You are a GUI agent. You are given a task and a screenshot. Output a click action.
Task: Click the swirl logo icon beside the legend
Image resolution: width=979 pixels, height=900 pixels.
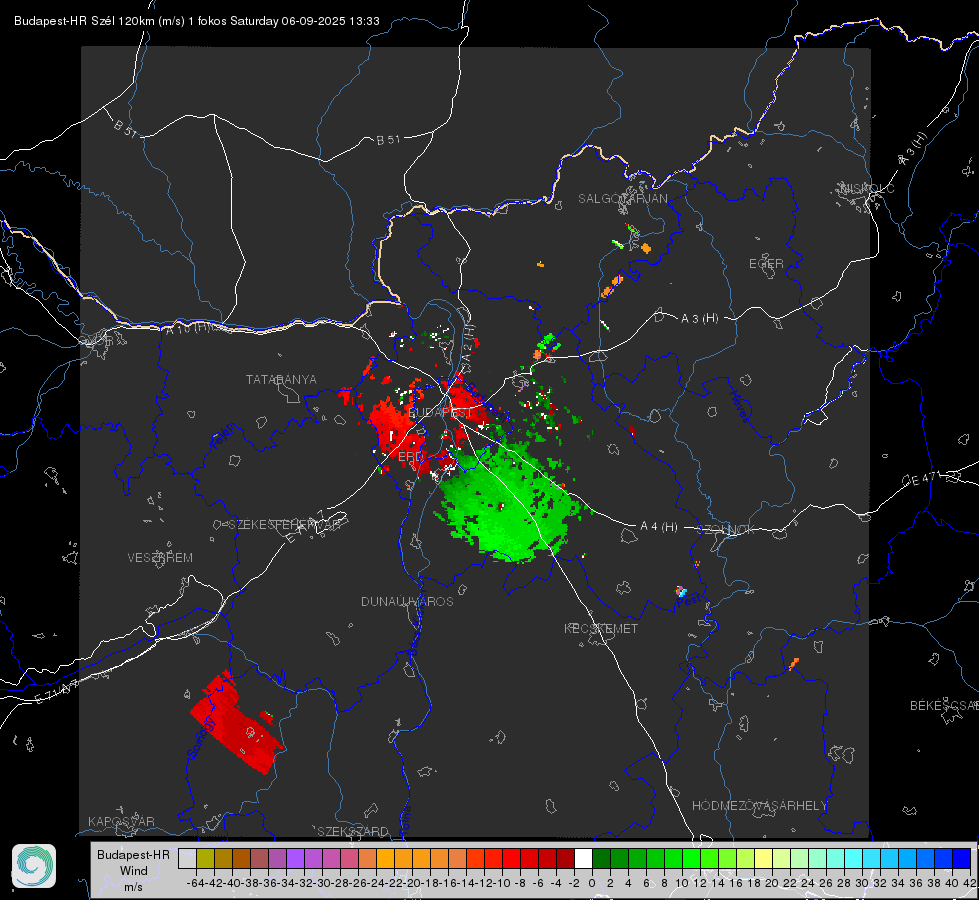(x=34, y=866)
